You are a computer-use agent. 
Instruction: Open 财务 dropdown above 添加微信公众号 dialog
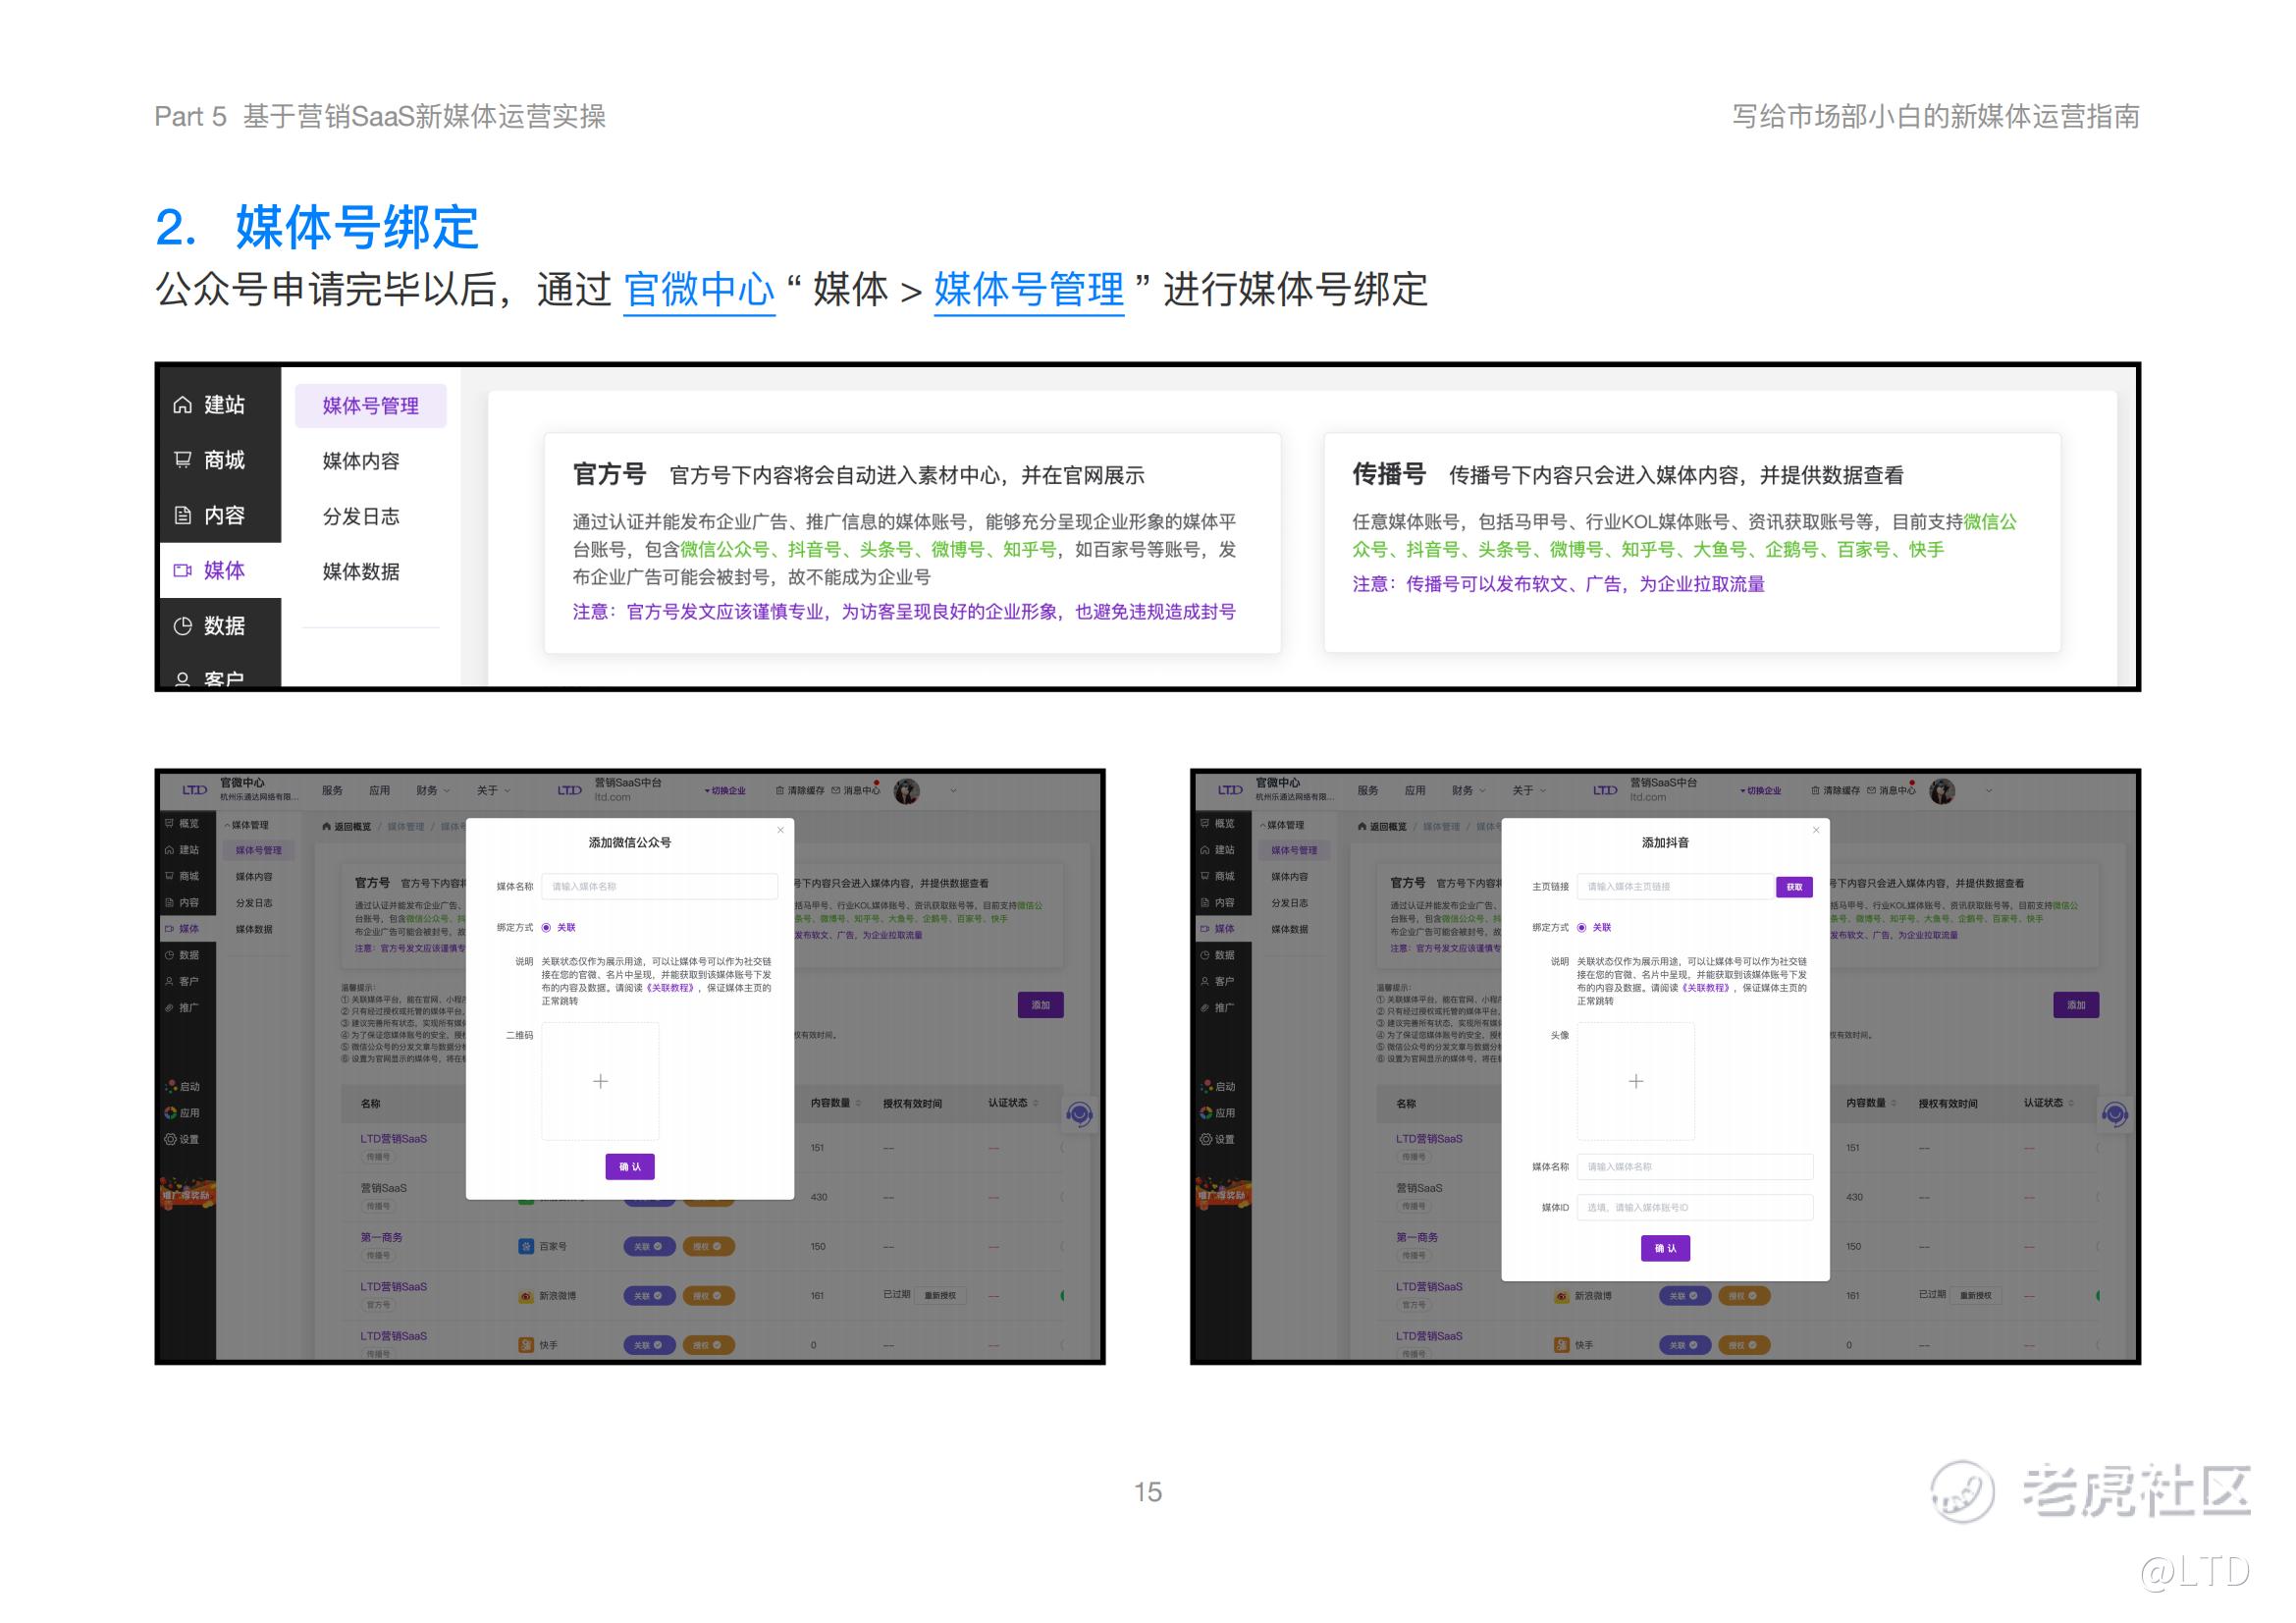(432, 791)
